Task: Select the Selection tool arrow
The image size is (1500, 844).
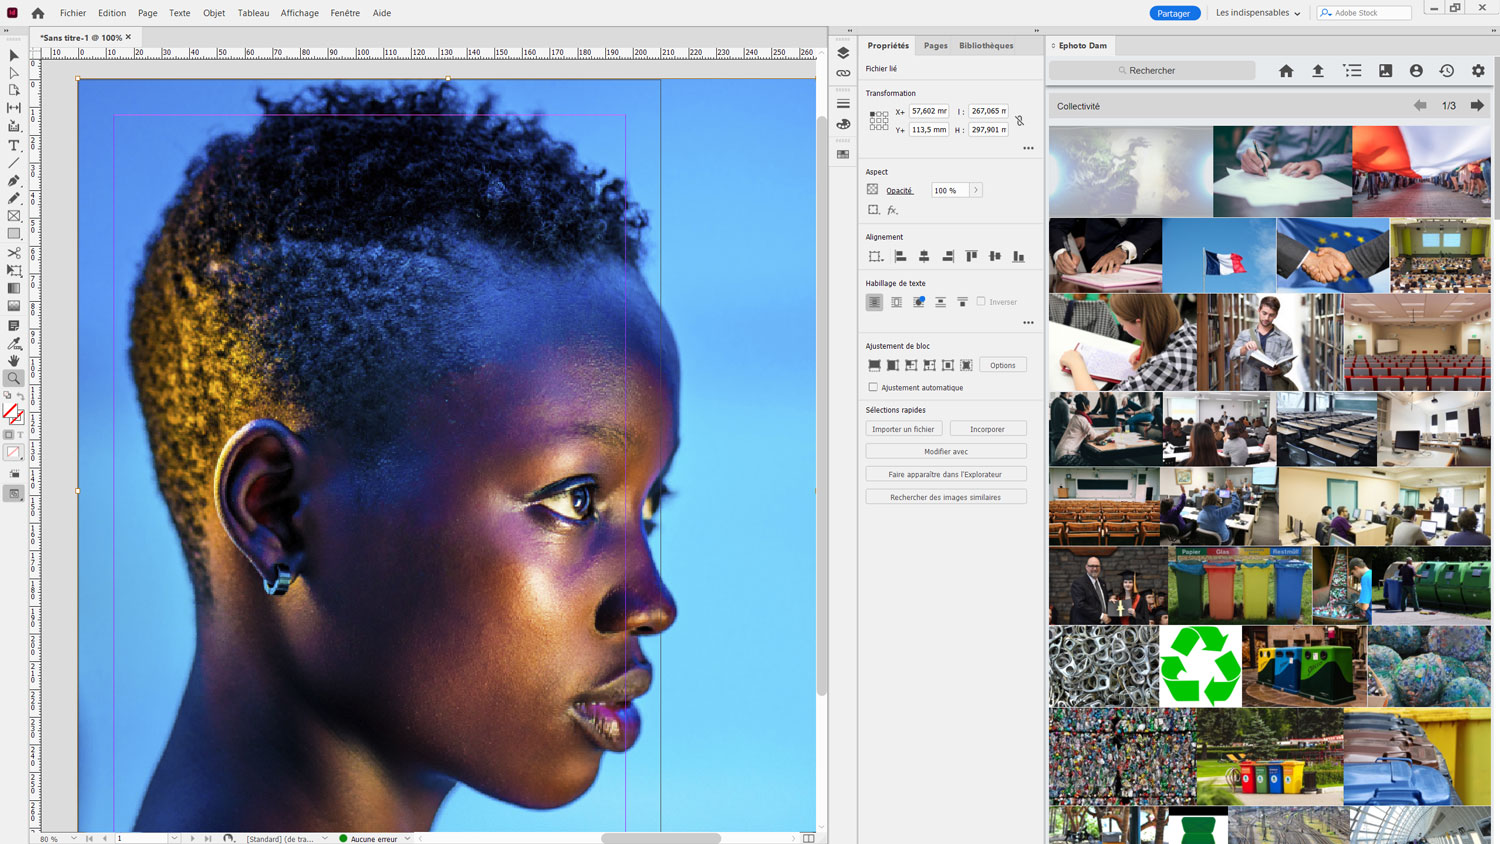Action: (x=14, y=55)
